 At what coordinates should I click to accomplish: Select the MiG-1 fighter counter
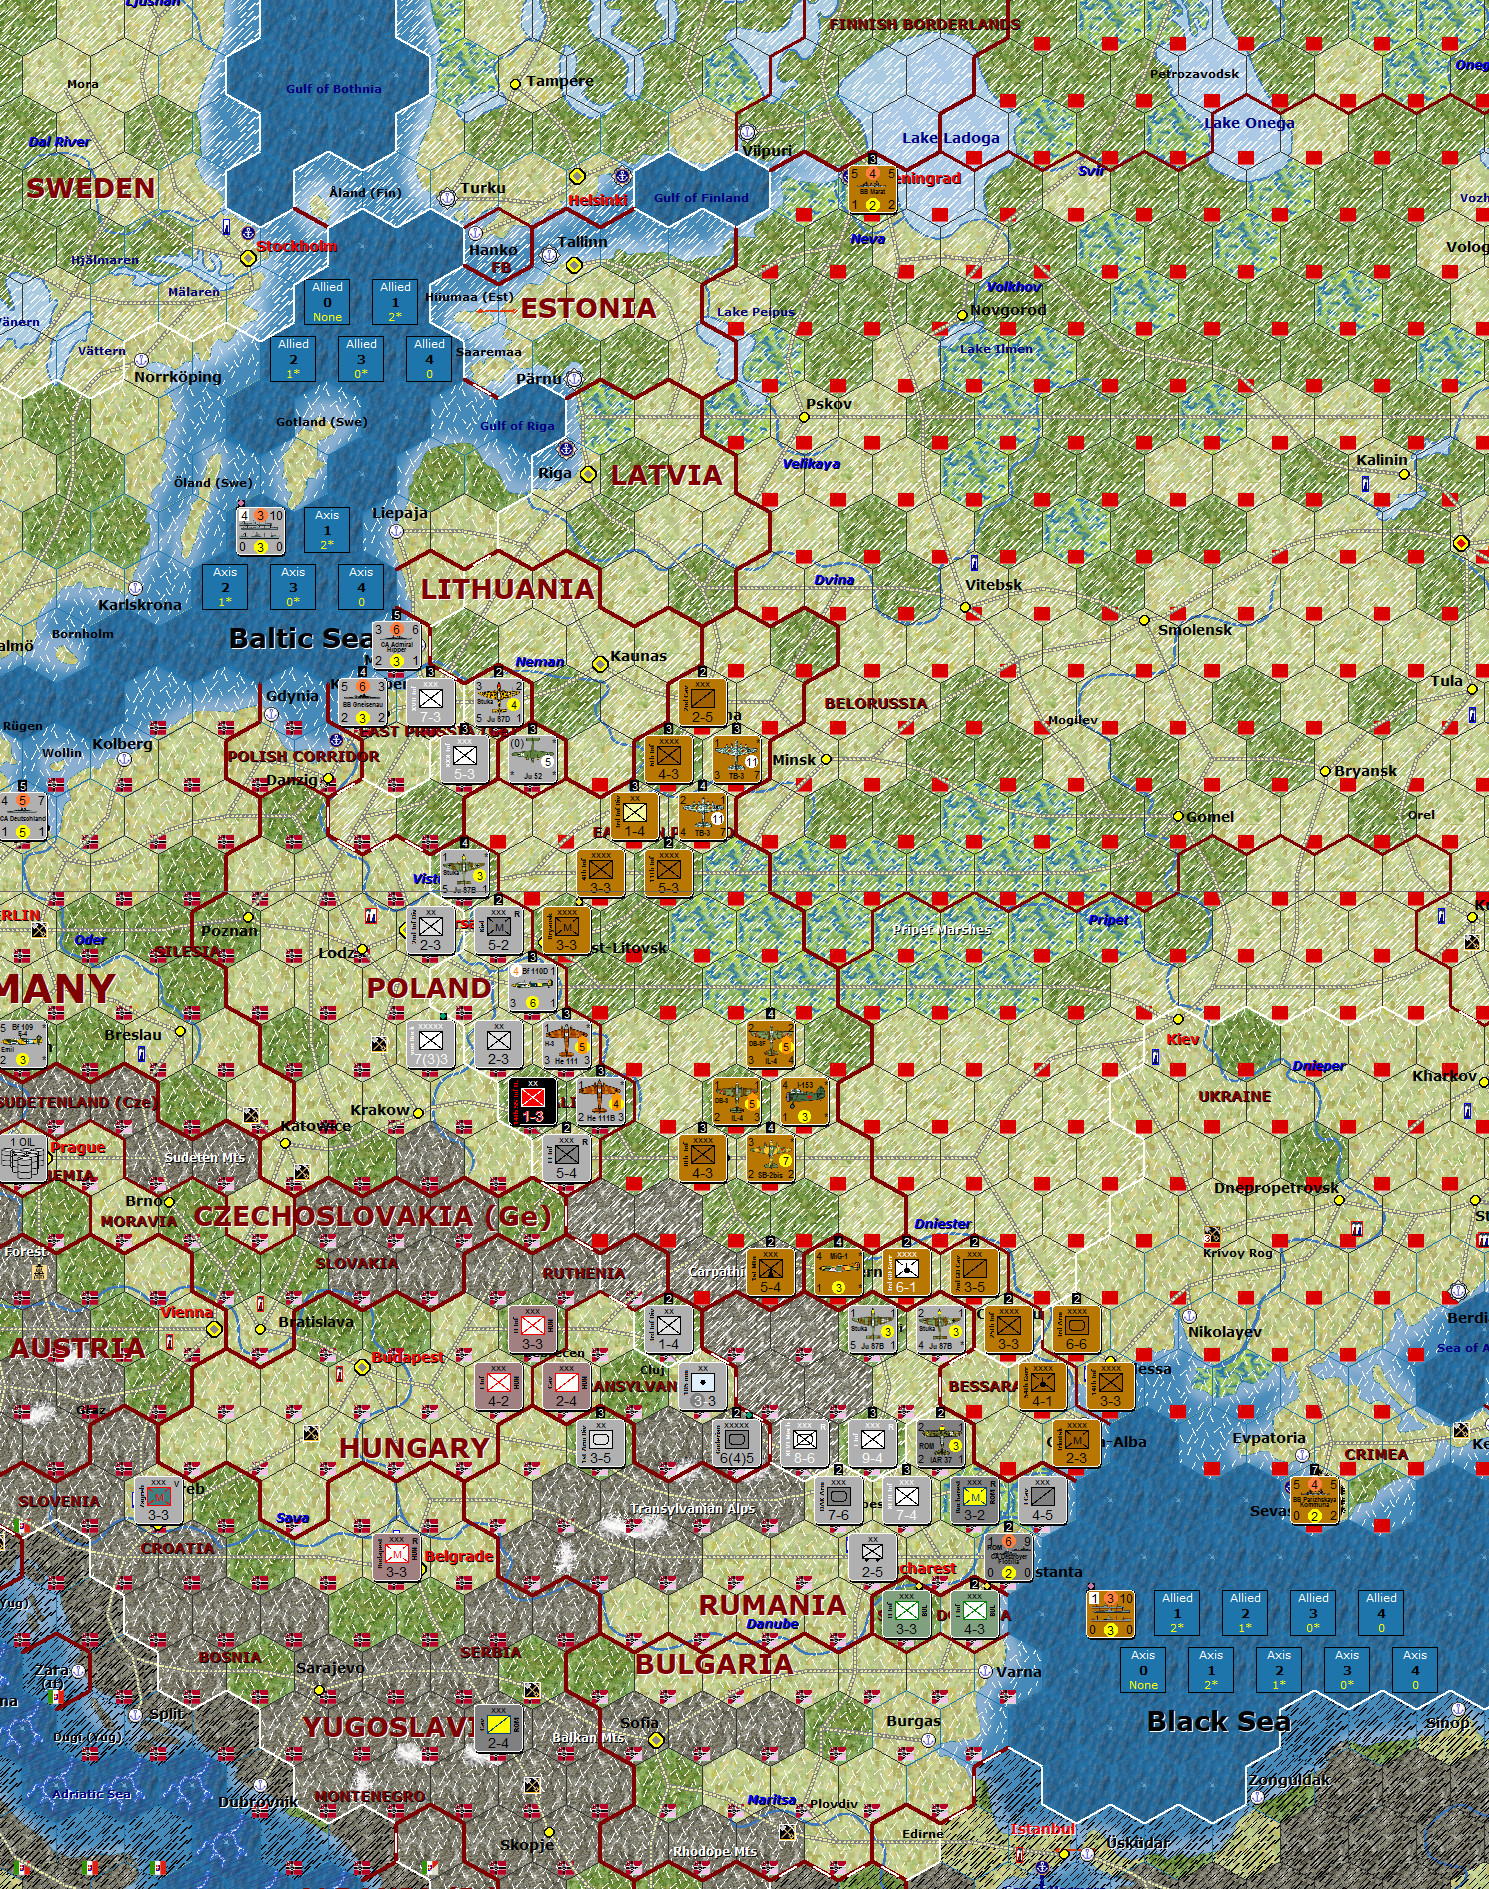click(x=839, y=1272)
